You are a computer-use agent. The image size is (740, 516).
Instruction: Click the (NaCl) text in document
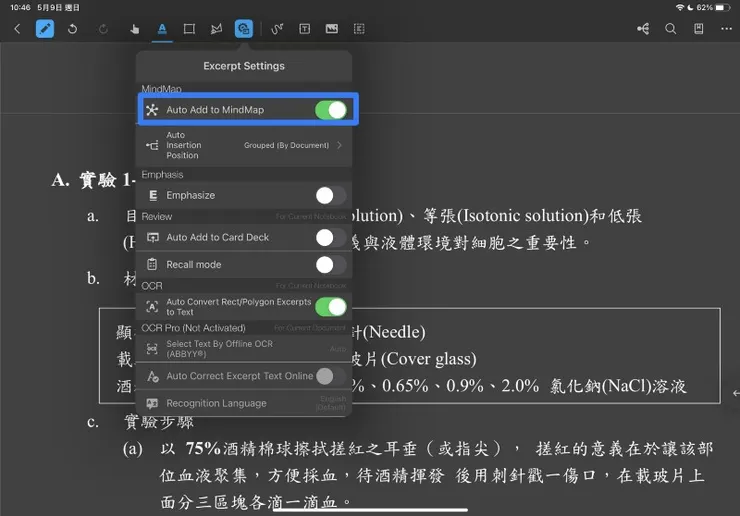[x=627, y=386]
